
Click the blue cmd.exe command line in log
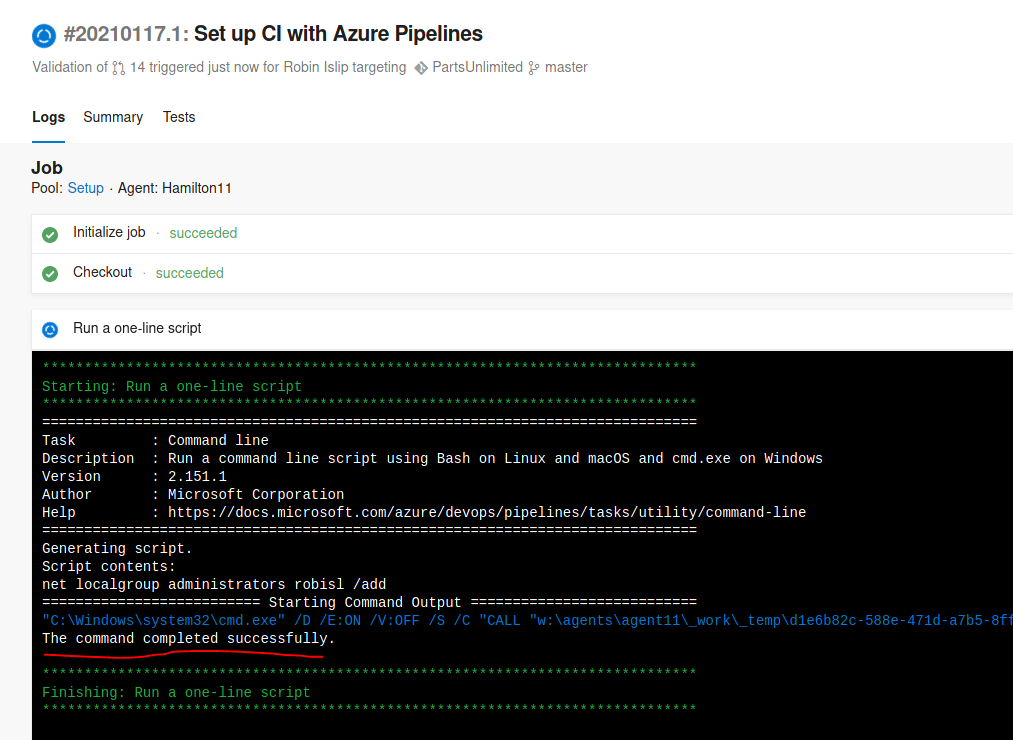(x=527, y=621)
